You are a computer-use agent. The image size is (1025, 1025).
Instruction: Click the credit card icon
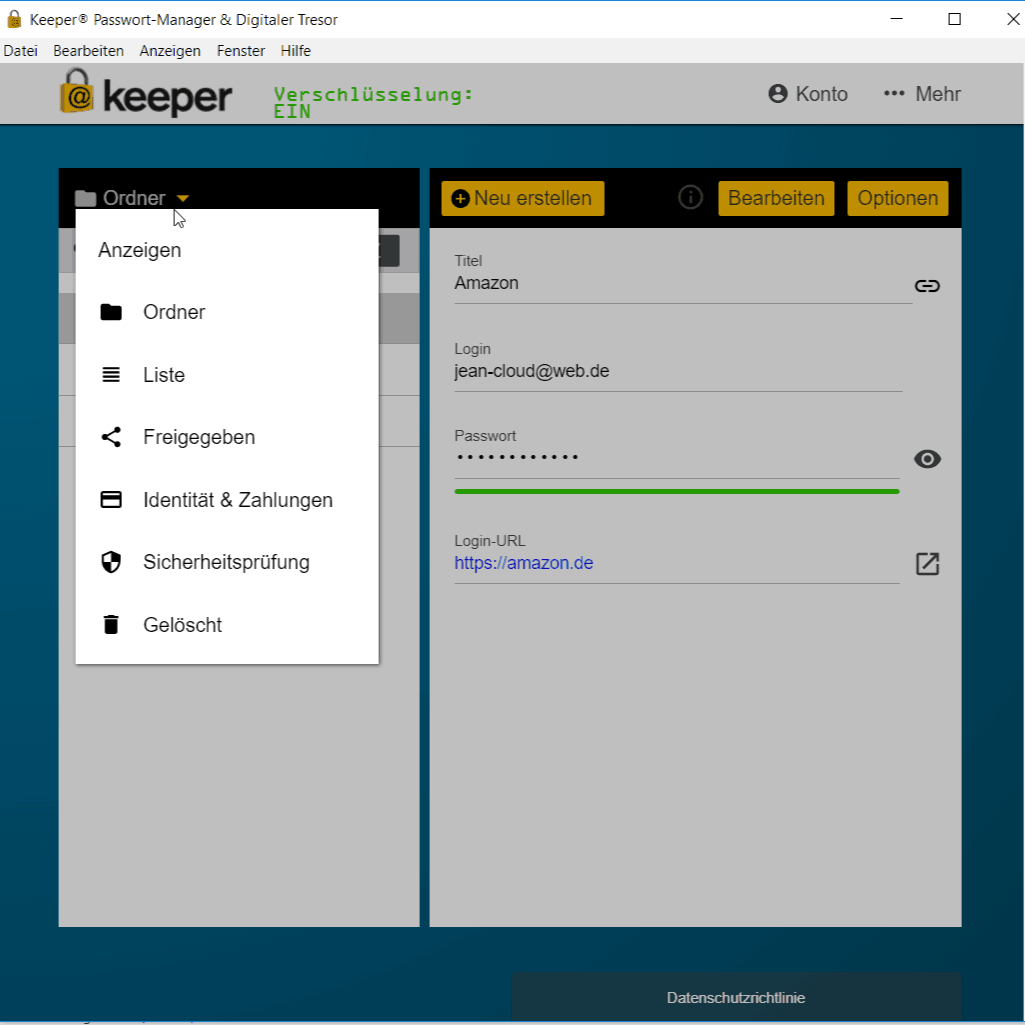(111, 499)
